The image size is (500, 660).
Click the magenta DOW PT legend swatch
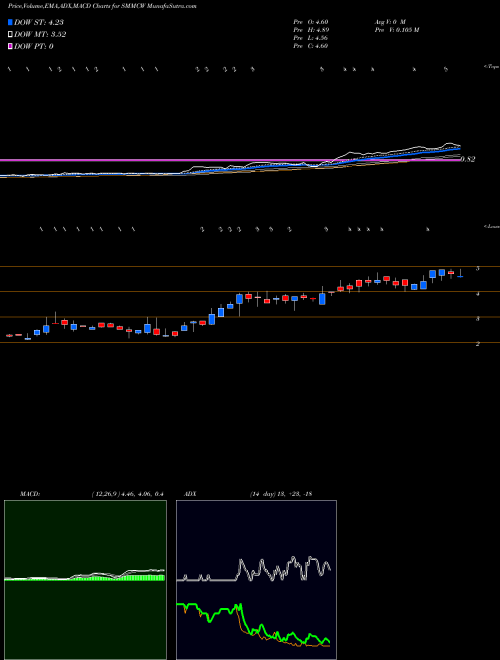pyautogui.click(x=10, y=46)
